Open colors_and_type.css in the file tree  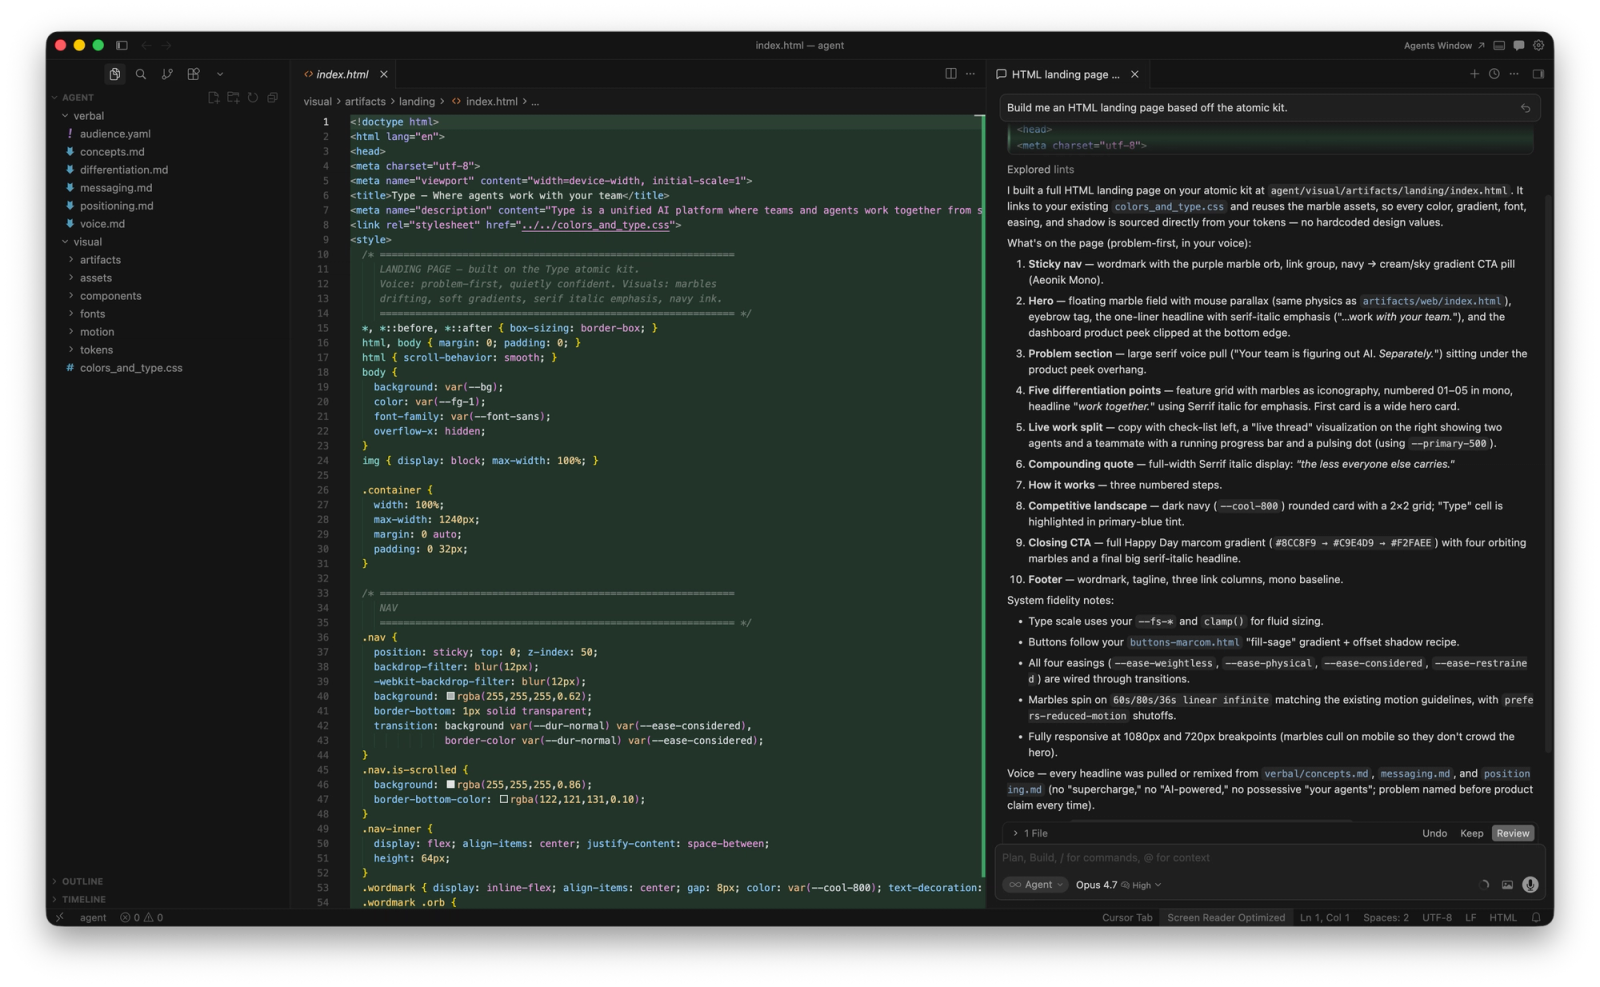131,368
